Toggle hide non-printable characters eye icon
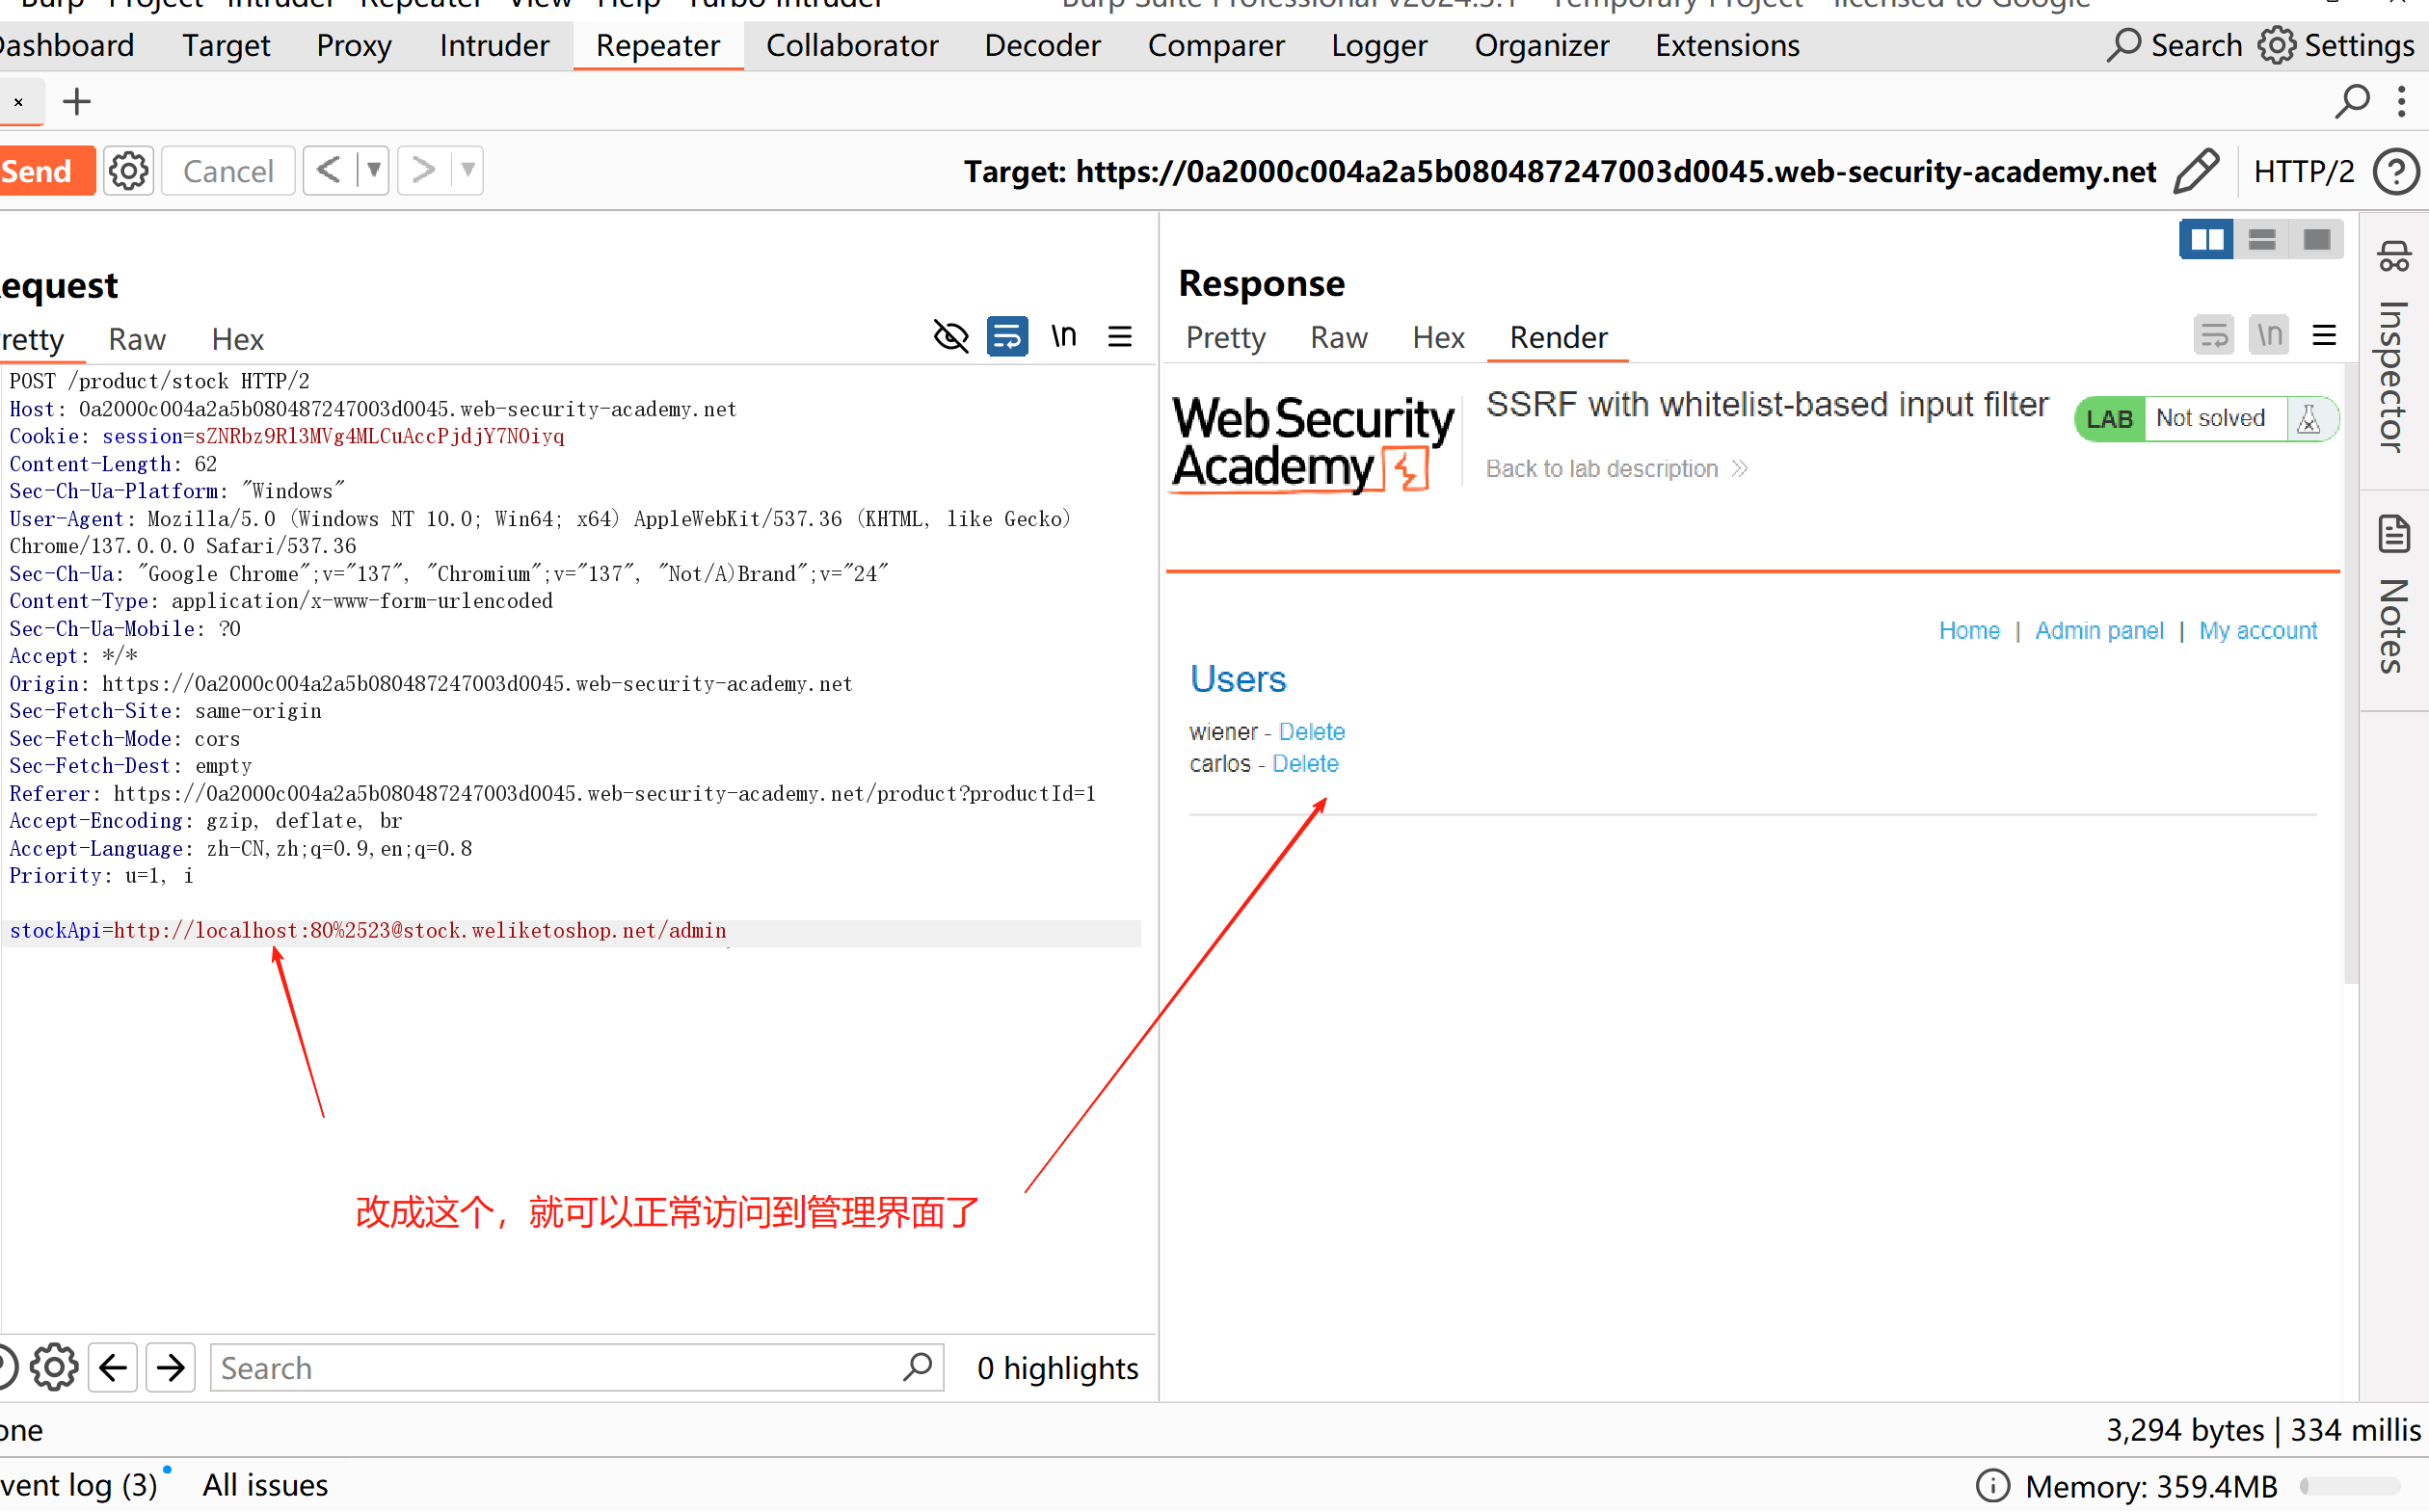The width and height of the screenshot is (2429, 1512). (x=950, y=337)
